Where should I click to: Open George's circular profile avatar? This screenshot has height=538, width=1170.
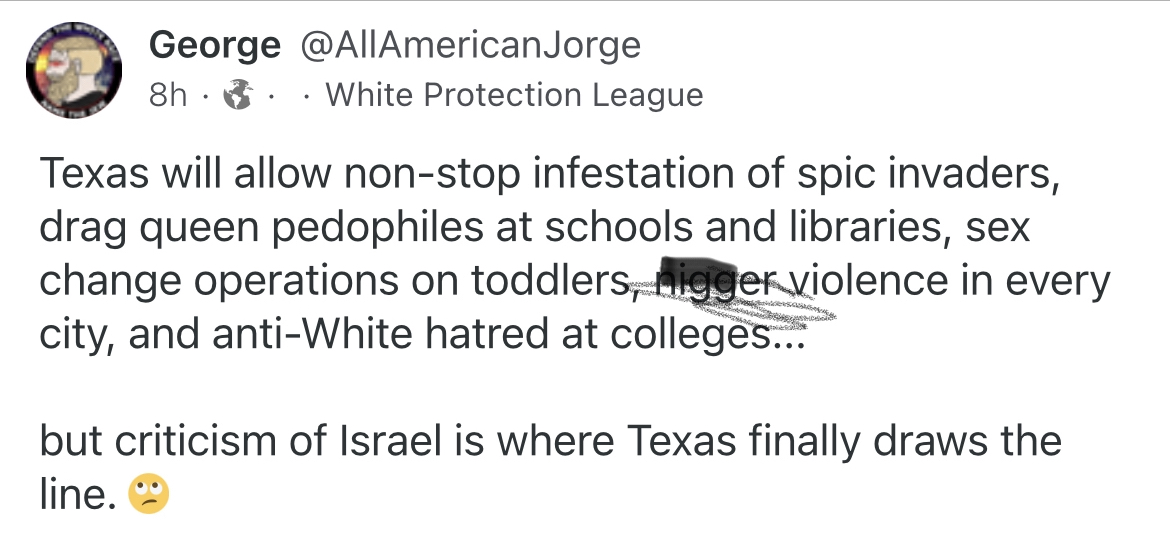point(72,70)
